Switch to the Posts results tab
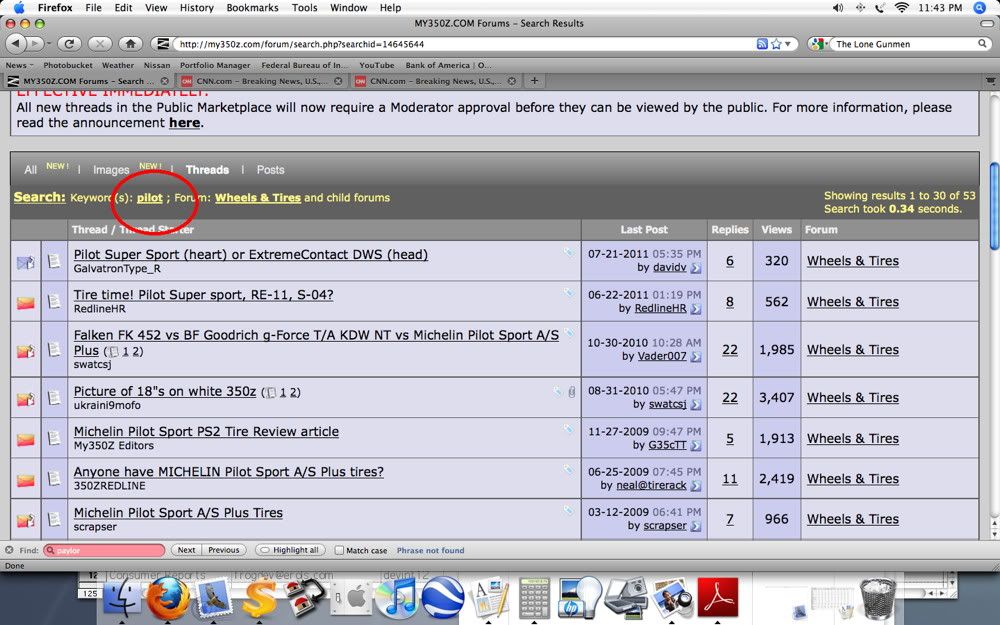This screenshot has height=625, width=1000. point(270,170)
